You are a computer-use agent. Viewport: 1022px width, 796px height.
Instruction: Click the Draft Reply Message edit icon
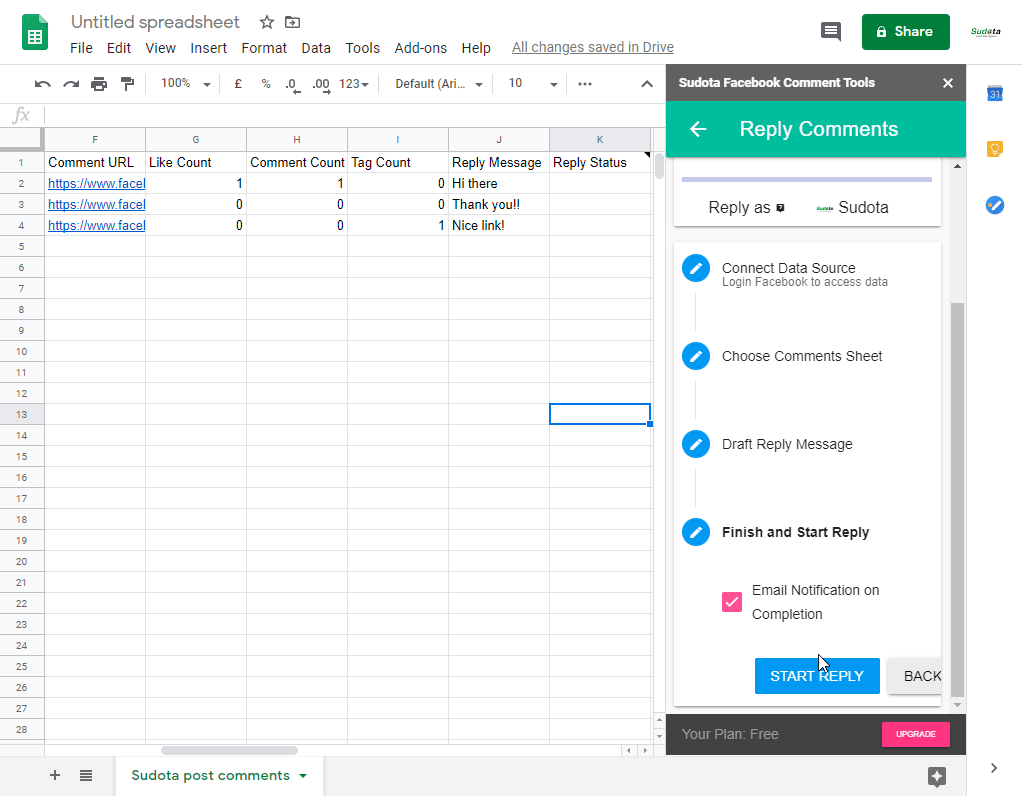[x=696, y=444]
